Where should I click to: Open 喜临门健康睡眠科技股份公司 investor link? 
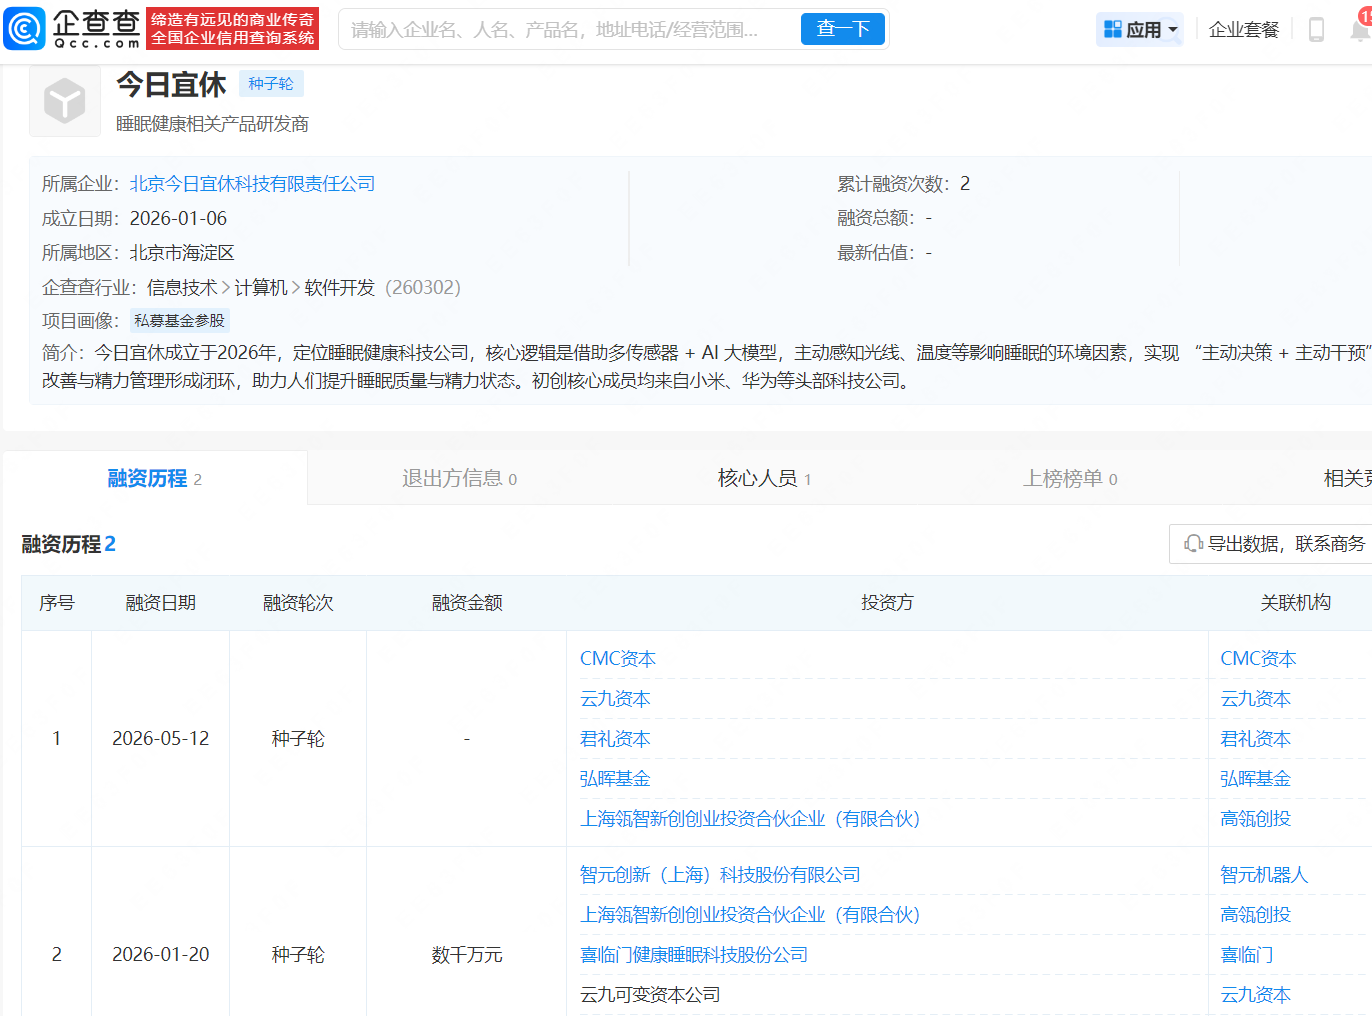coord(694,955)
